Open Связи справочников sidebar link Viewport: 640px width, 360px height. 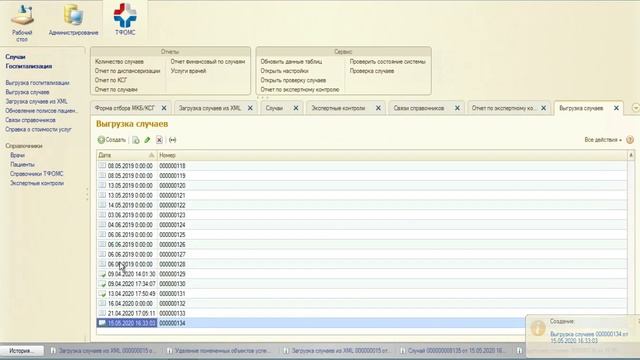[31, 120]
